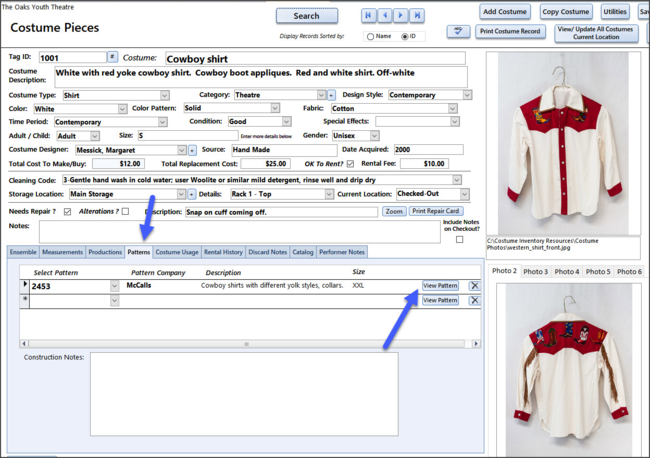Image resolution: width=650 pixels, height=458 pixels.
Task: Jump to the last record arrow
Action: [415, 15]
